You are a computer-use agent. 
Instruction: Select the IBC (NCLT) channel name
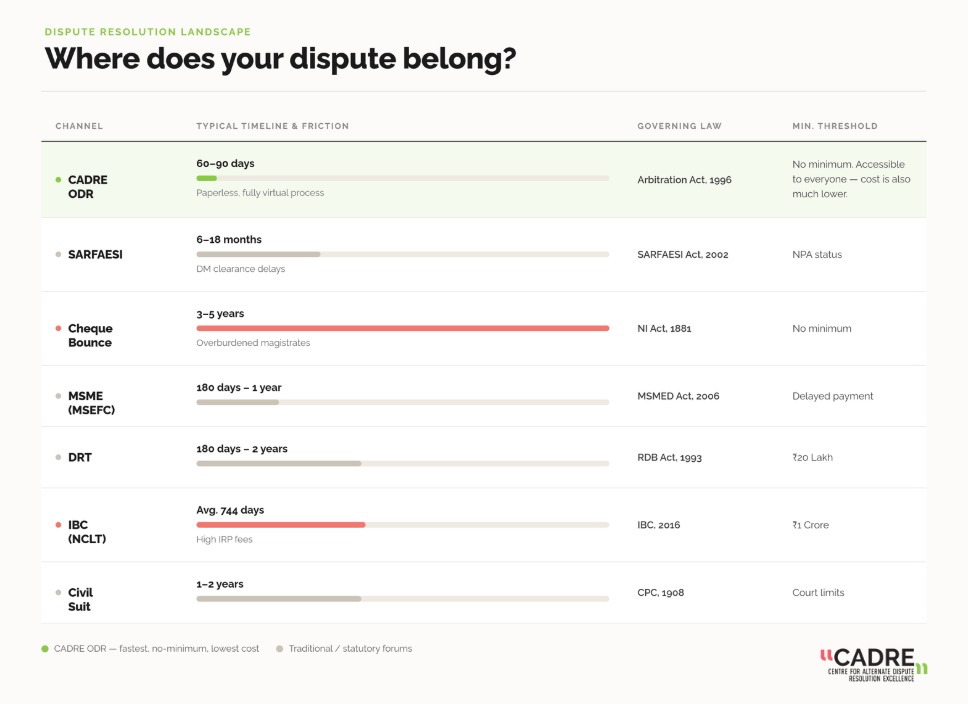coord(87,532)
